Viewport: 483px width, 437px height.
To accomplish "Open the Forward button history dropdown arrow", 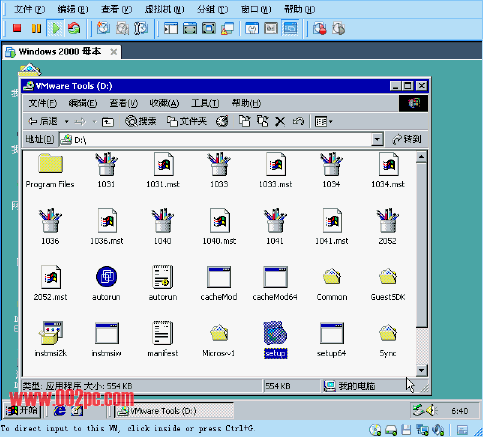I will (x=95, y=122).
